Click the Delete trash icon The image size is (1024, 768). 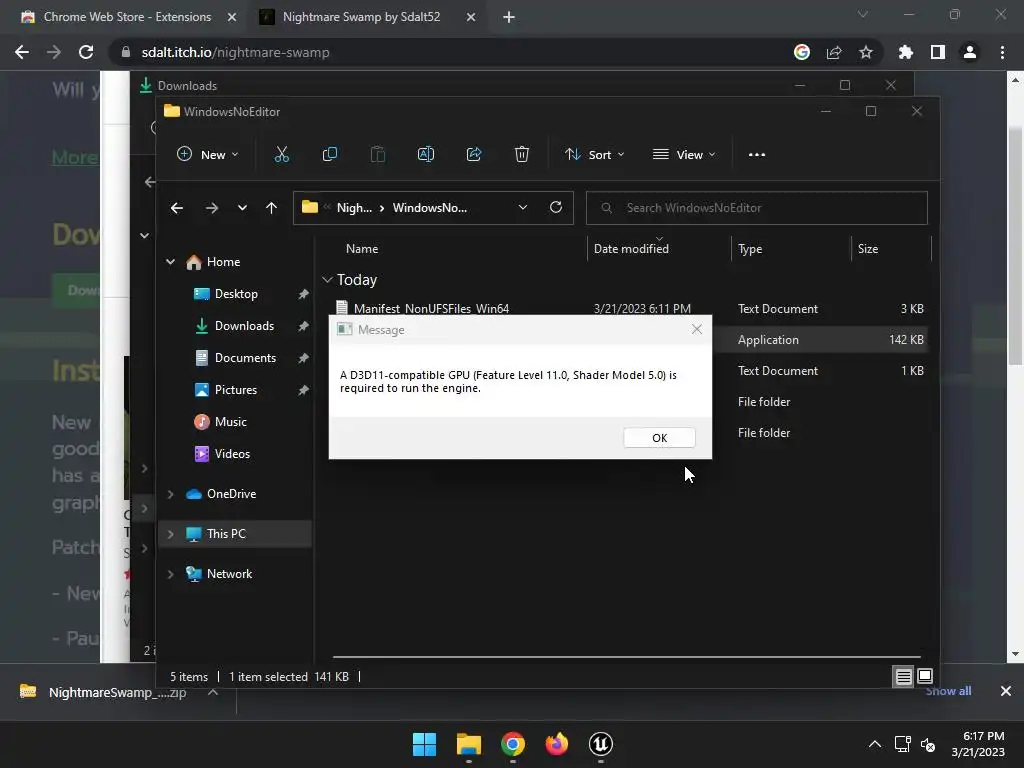click(521, 154)
